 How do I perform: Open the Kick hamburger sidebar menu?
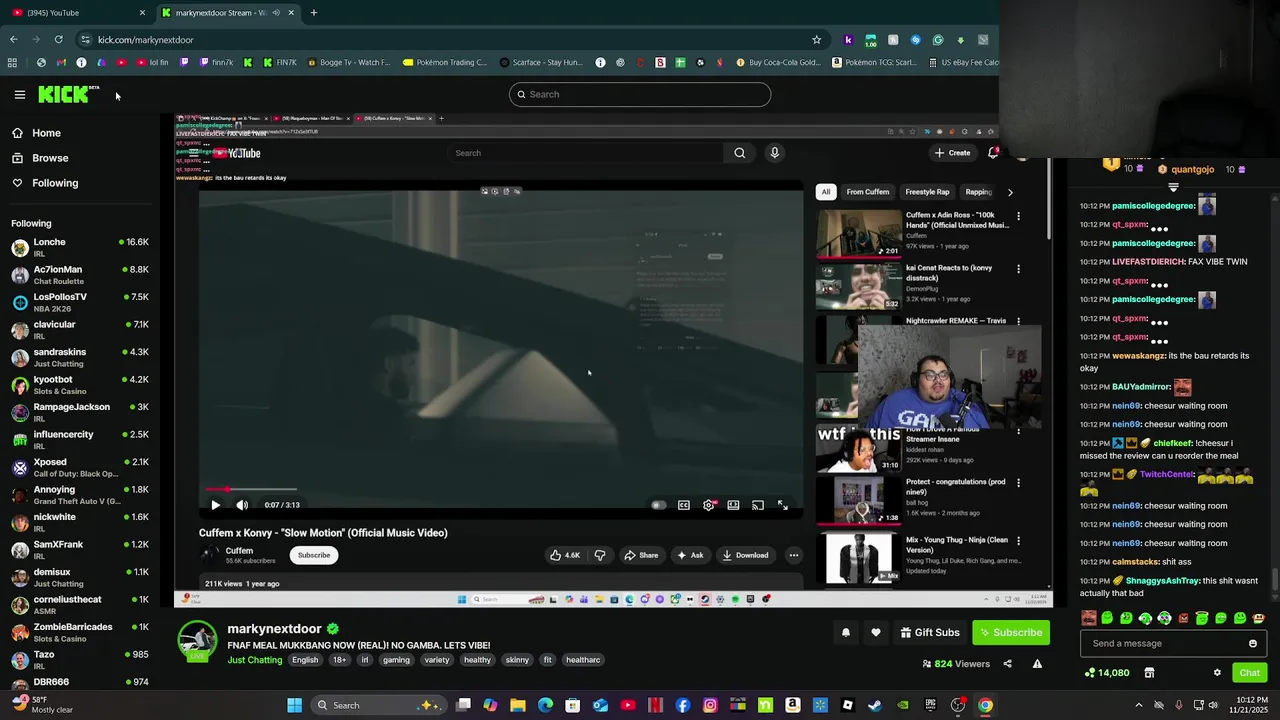(x=19, y=95)
